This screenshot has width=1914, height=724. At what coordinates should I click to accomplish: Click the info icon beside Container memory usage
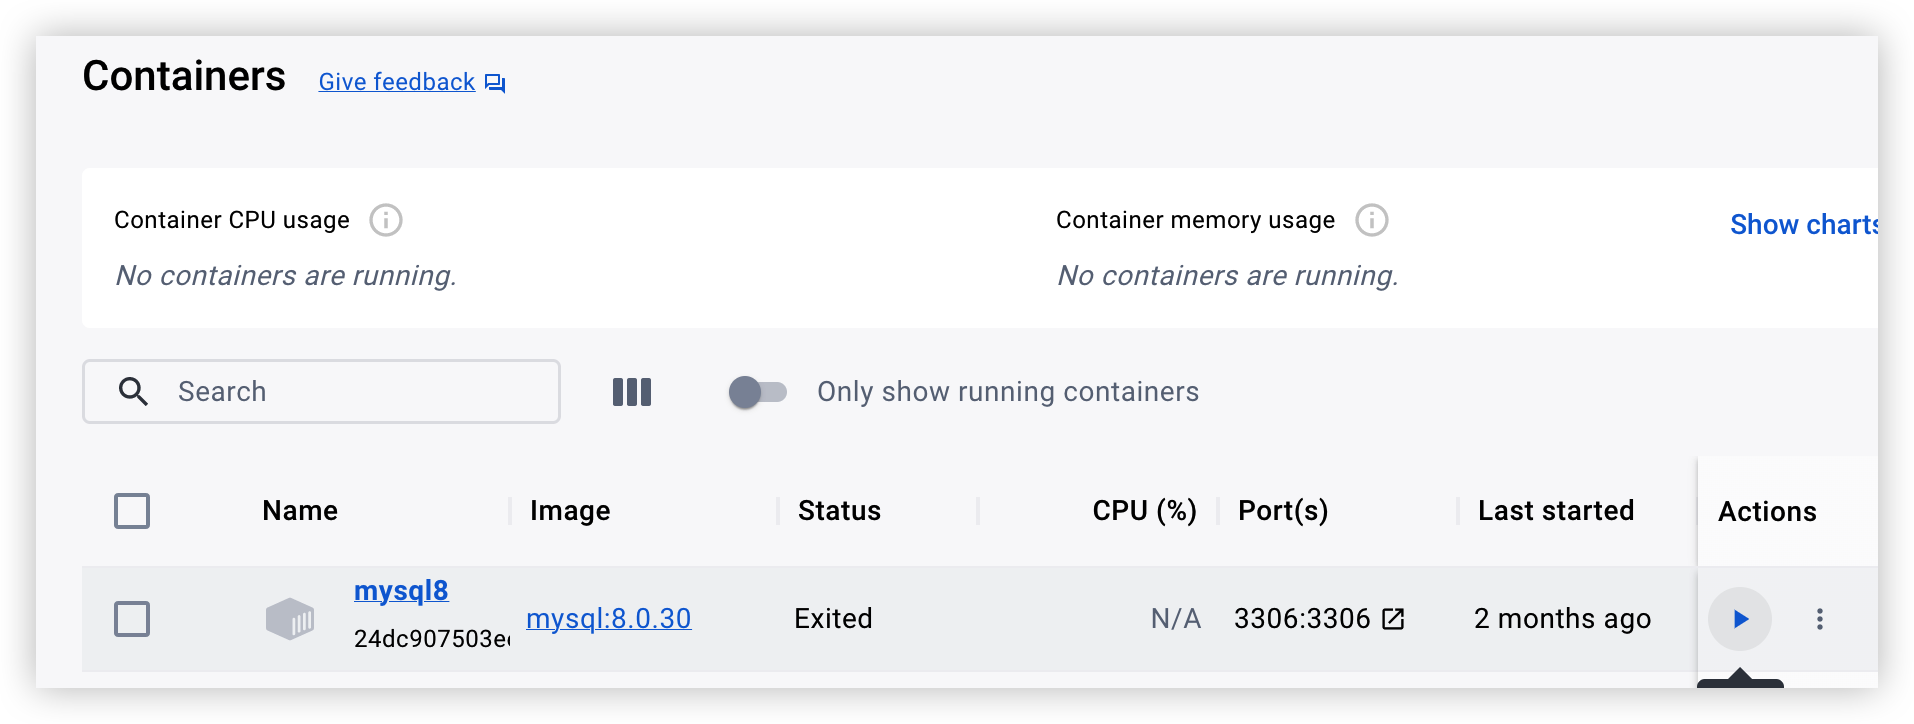(x=1371, y=220)
